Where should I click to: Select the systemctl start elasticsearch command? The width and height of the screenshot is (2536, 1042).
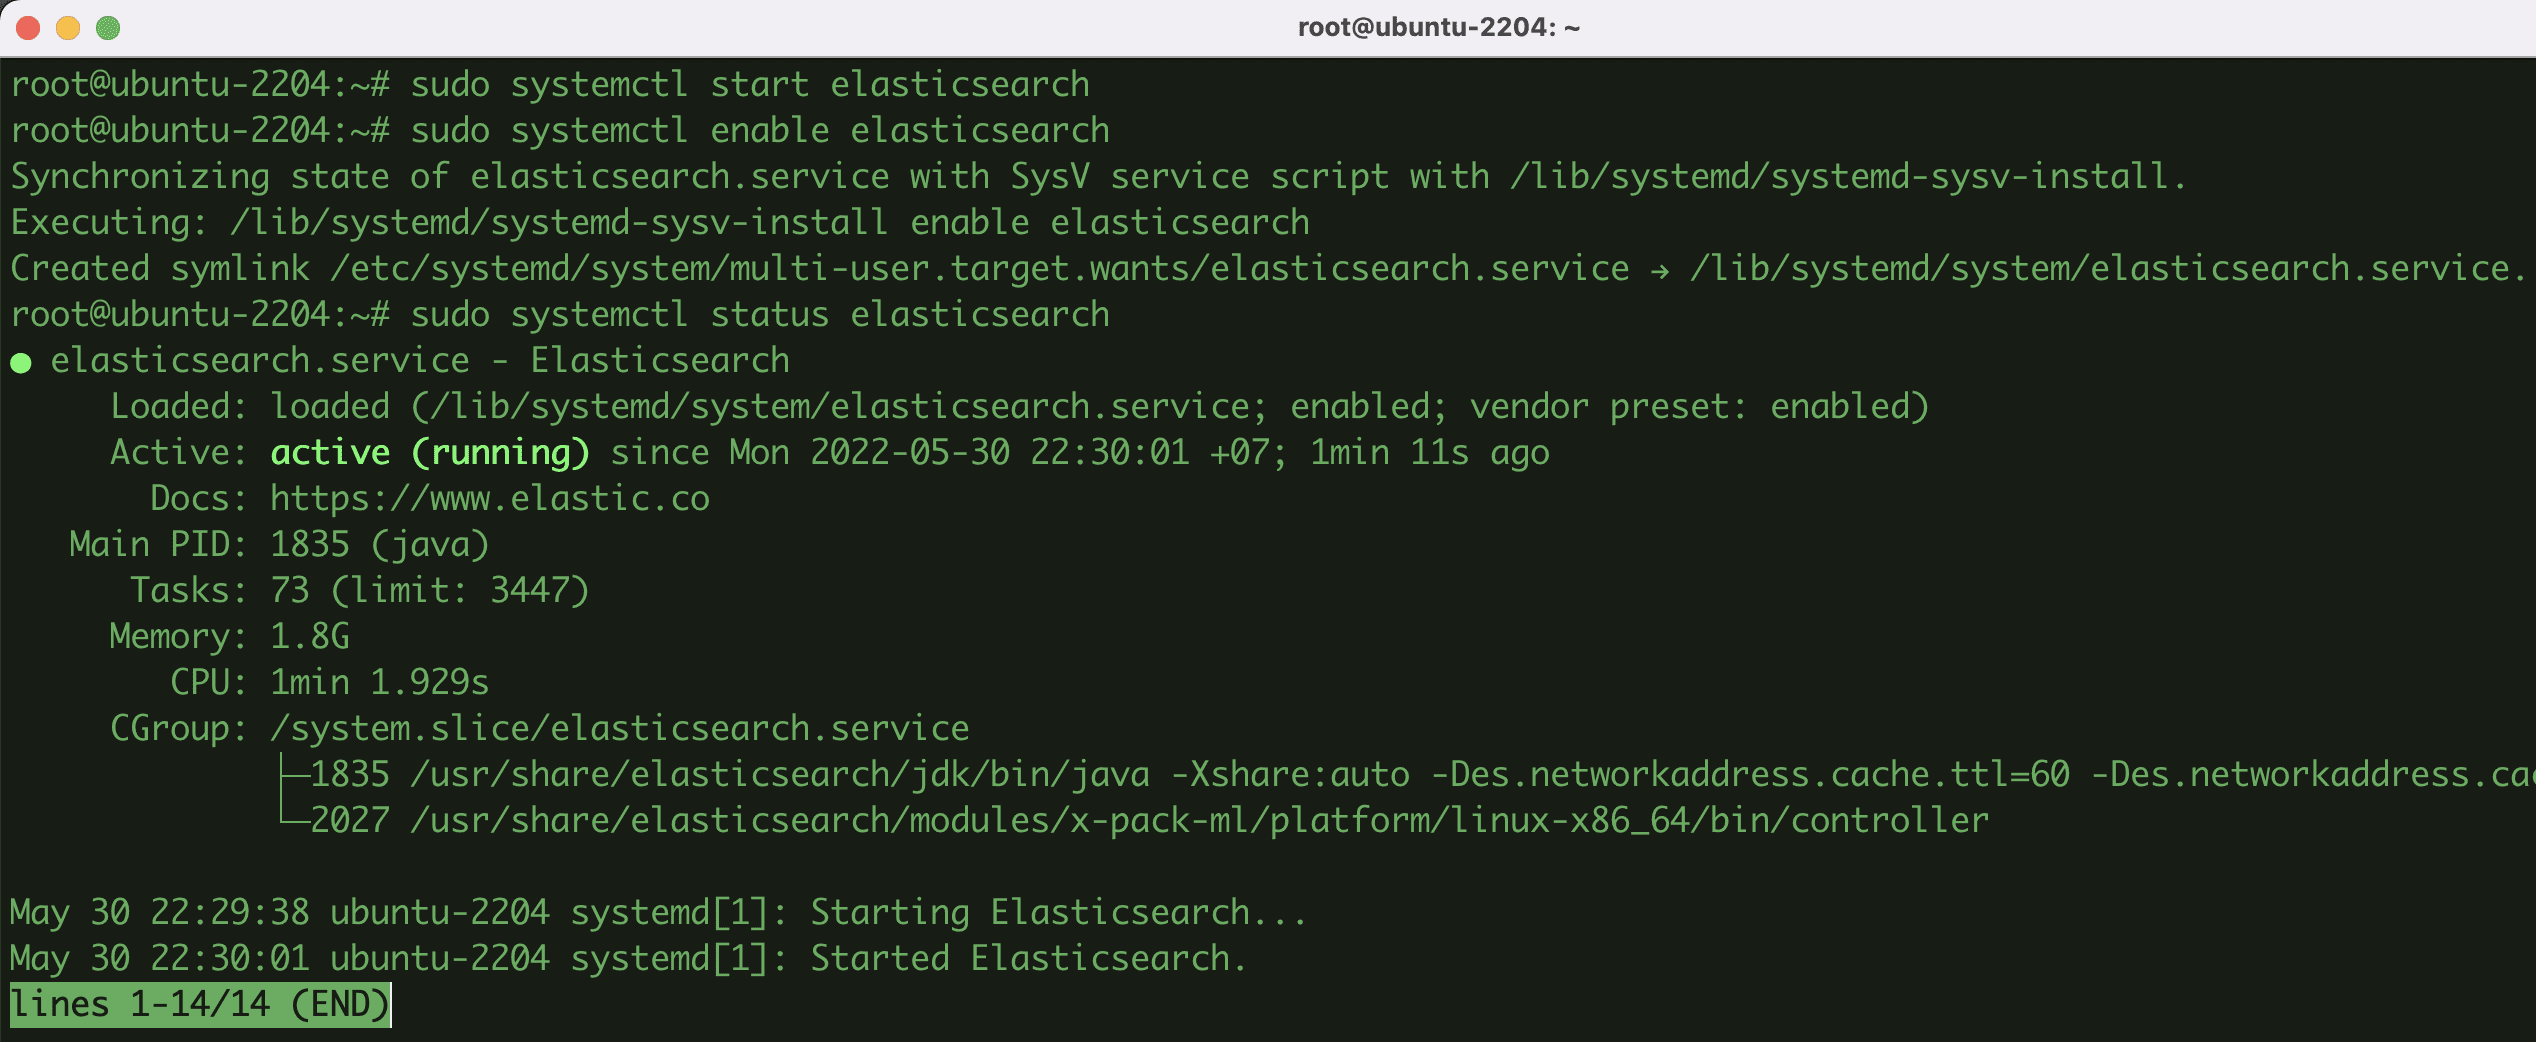click(x=750, y=84)
